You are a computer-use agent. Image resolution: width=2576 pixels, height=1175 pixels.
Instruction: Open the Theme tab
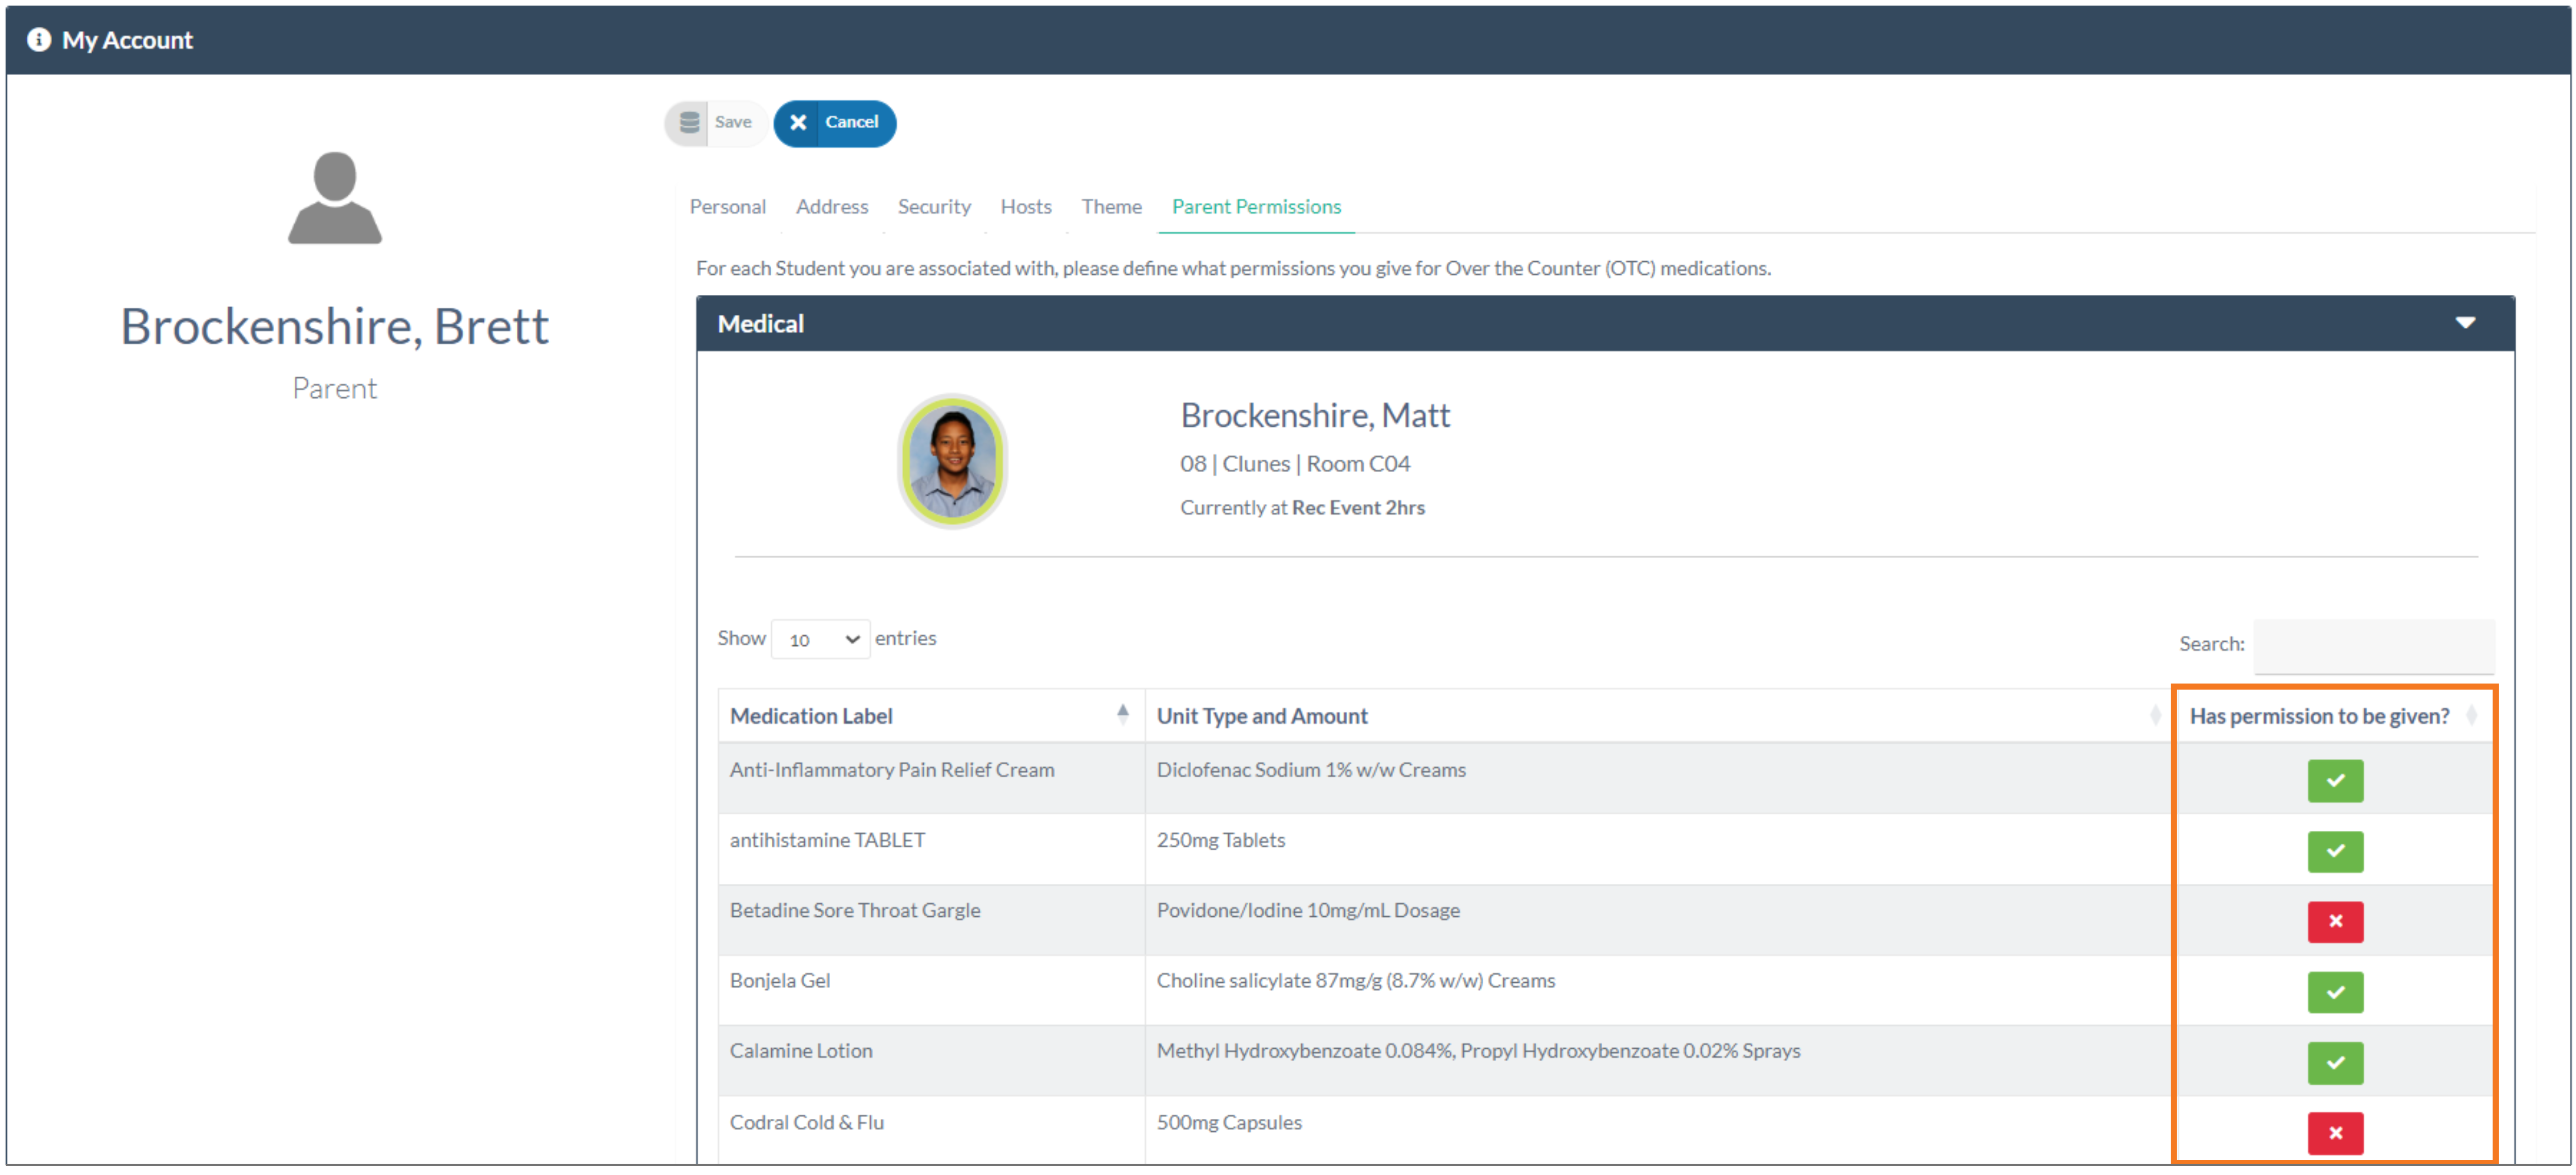point(1110,207)
